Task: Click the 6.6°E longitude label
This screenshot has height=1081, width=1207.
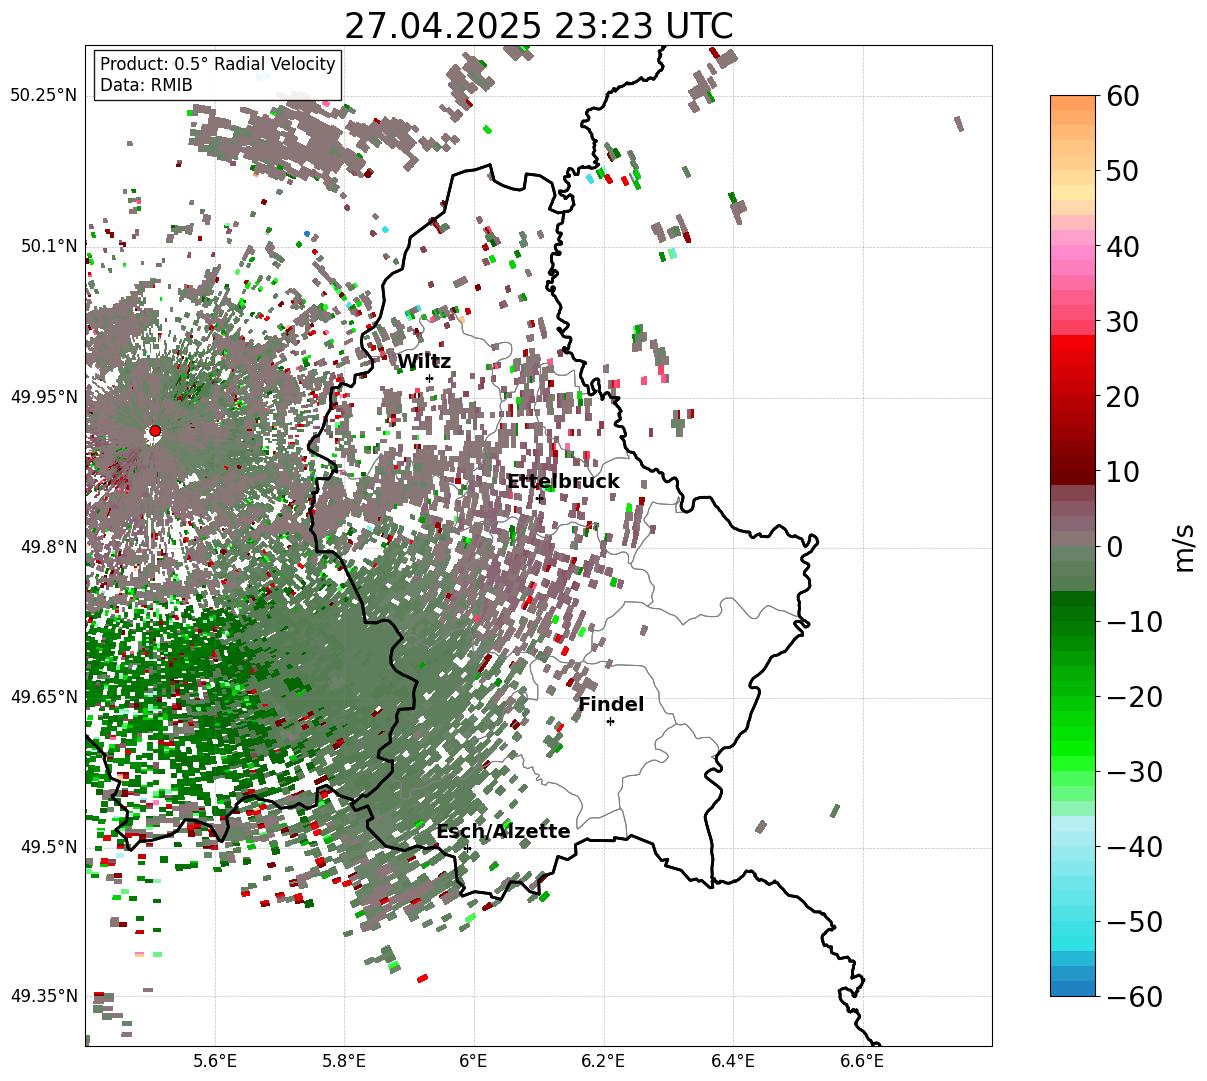Action: pyautogui.click(x=862, y=1062)
